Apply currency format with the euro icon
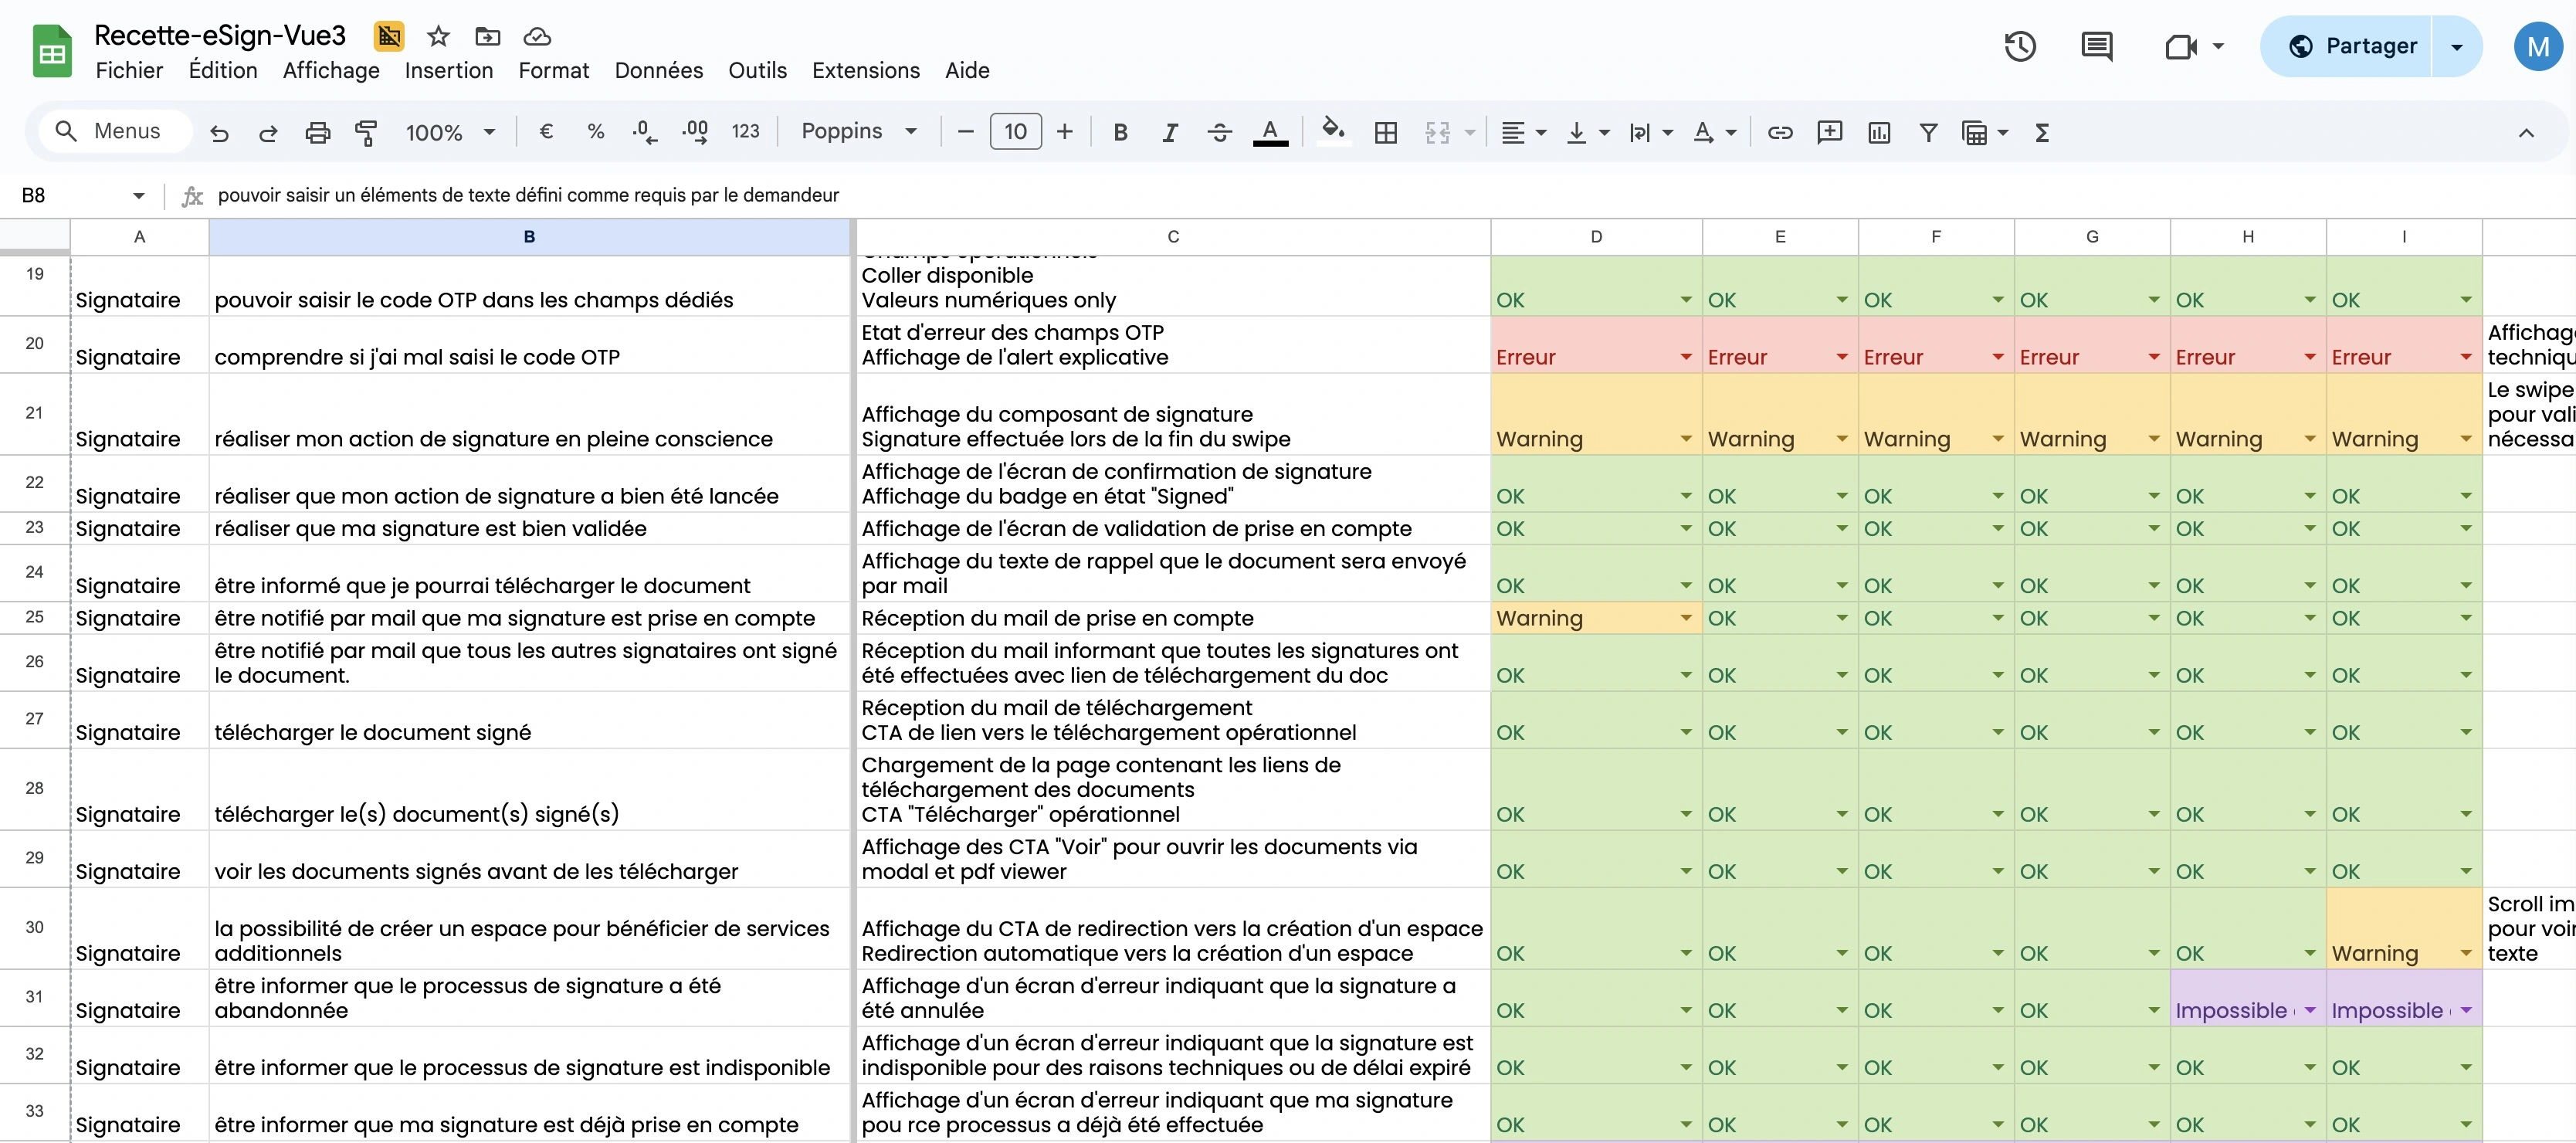 click(x=546, y=131)
